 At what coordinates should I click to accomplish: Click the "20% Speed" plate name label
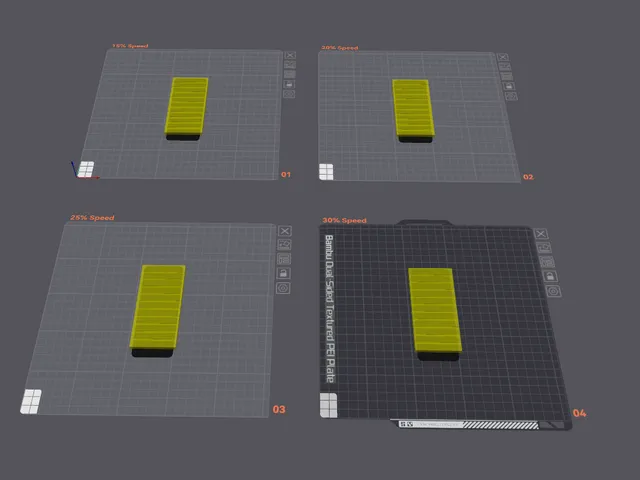340,48
